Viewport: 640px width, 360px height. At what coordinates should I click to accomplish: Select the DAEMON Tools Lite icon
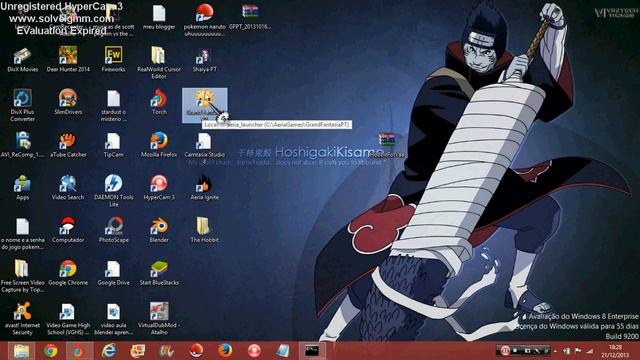[x=113, y=191]
